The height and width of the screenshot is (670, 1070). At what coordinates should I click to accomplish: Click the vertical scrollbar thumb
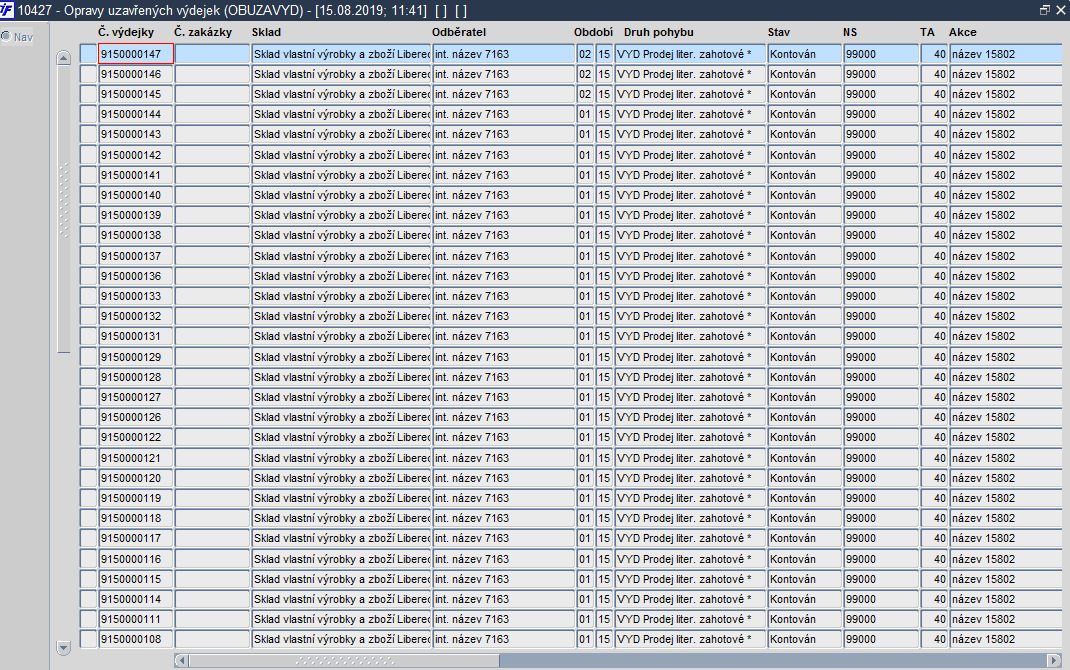[x=63, y=209]
